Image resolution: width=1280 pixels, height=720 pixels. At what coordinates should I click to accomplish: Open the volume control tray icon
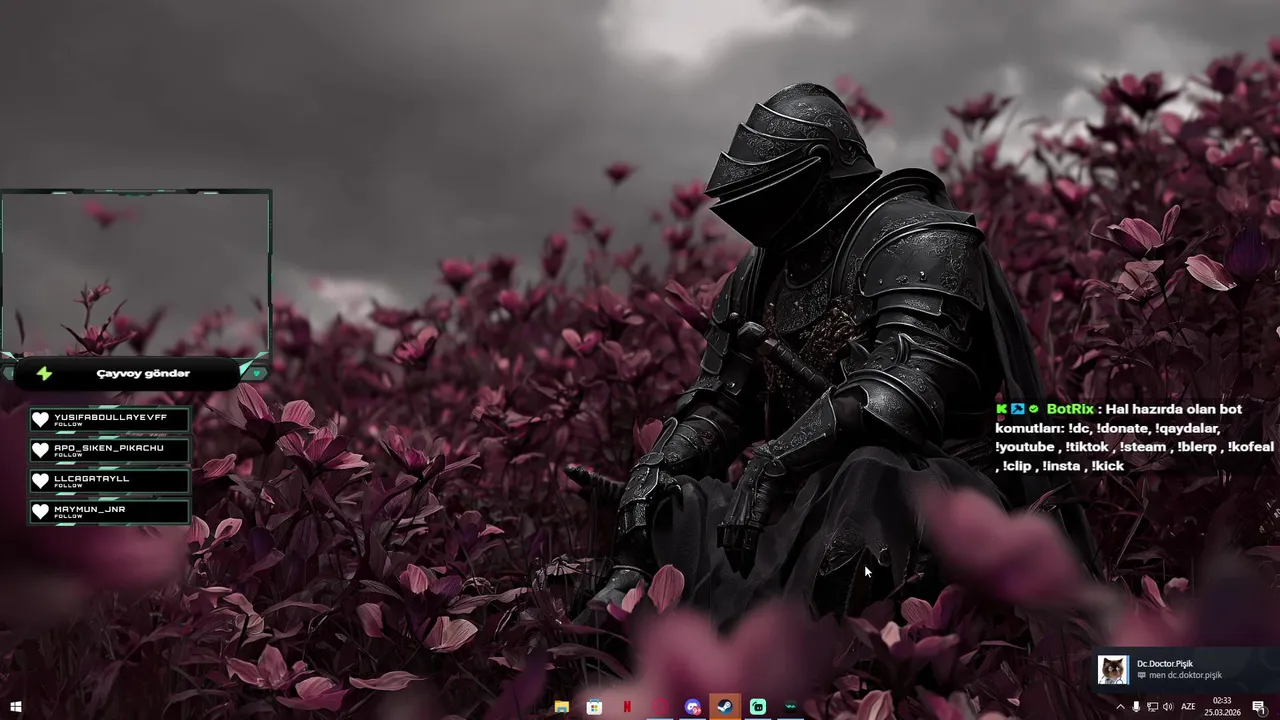coord(1167,707)
